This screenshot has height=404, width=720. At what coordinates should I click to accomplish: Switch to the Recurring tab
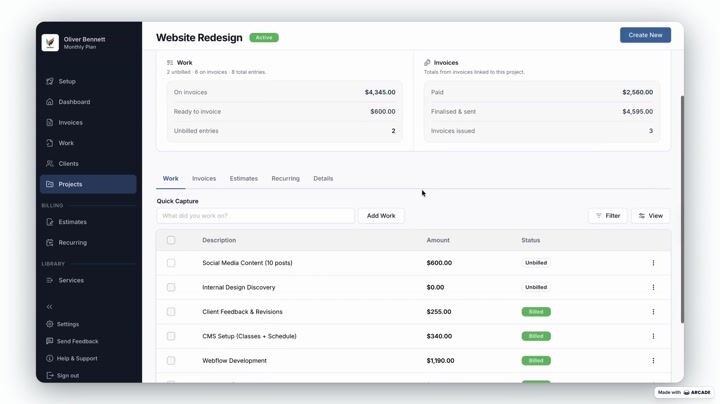click(x=286, y=179)
